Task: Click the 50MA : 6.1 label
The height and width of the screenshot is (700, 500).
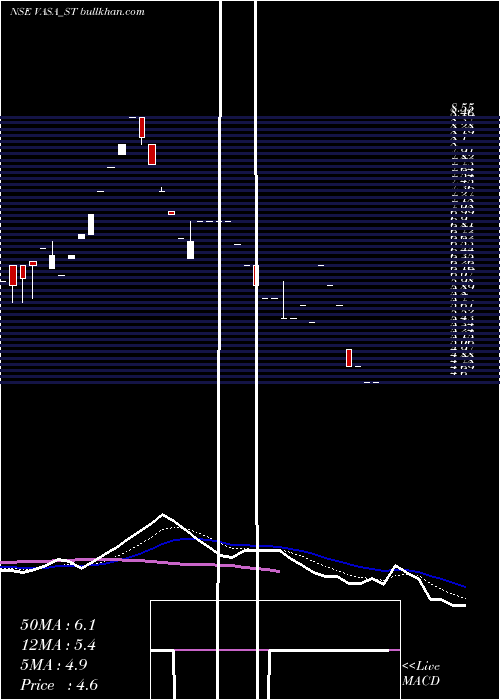Action: click(x=58, y=625)
